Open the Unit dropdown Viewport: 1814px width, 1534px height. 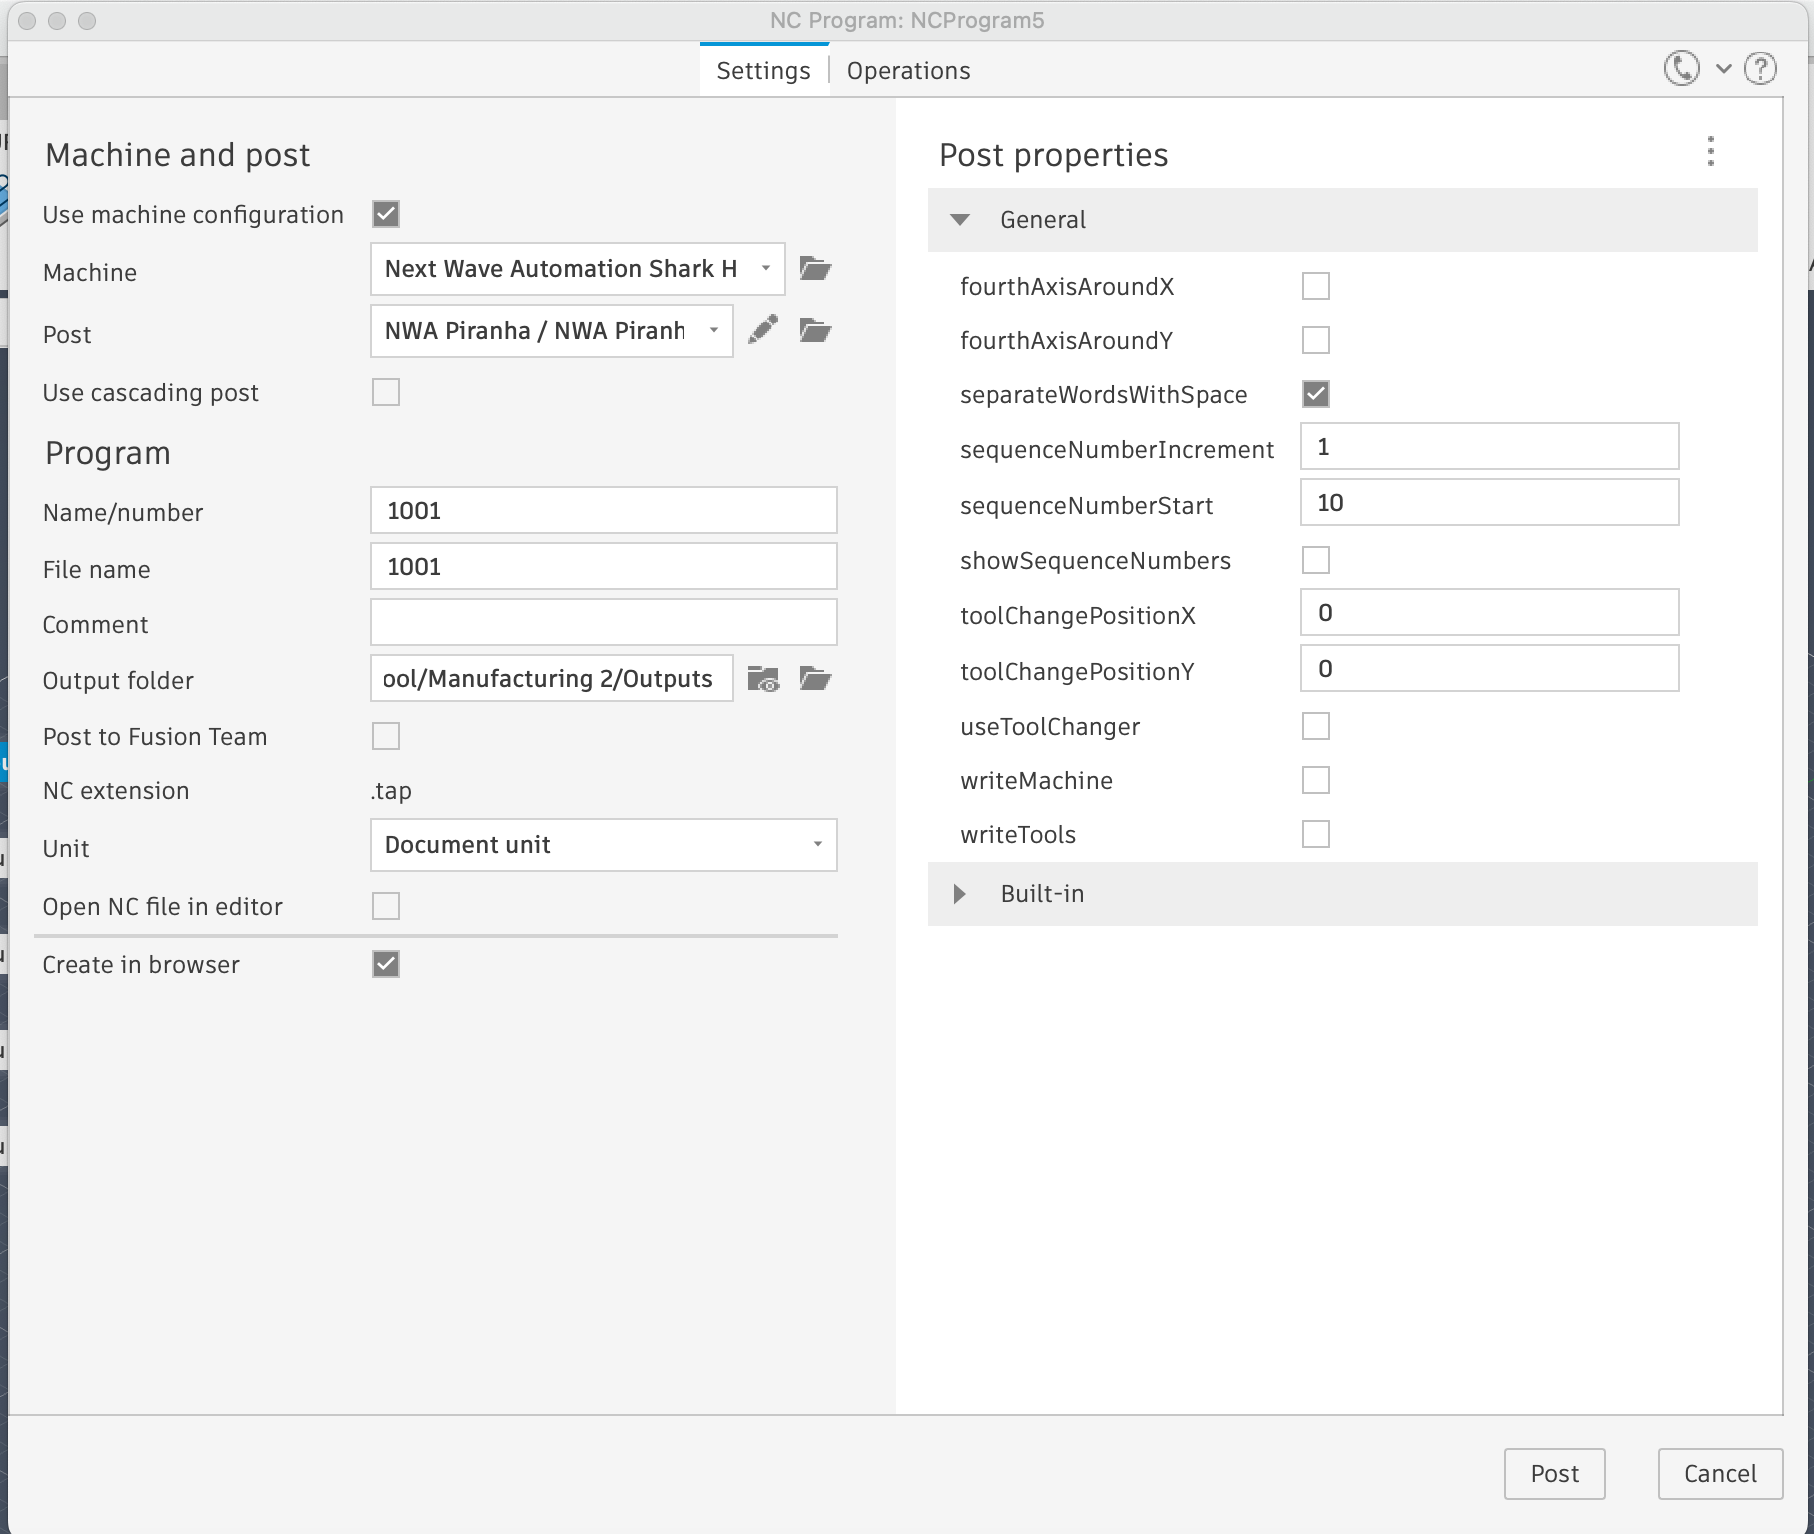pyautogui.click(x=604, y=845)
